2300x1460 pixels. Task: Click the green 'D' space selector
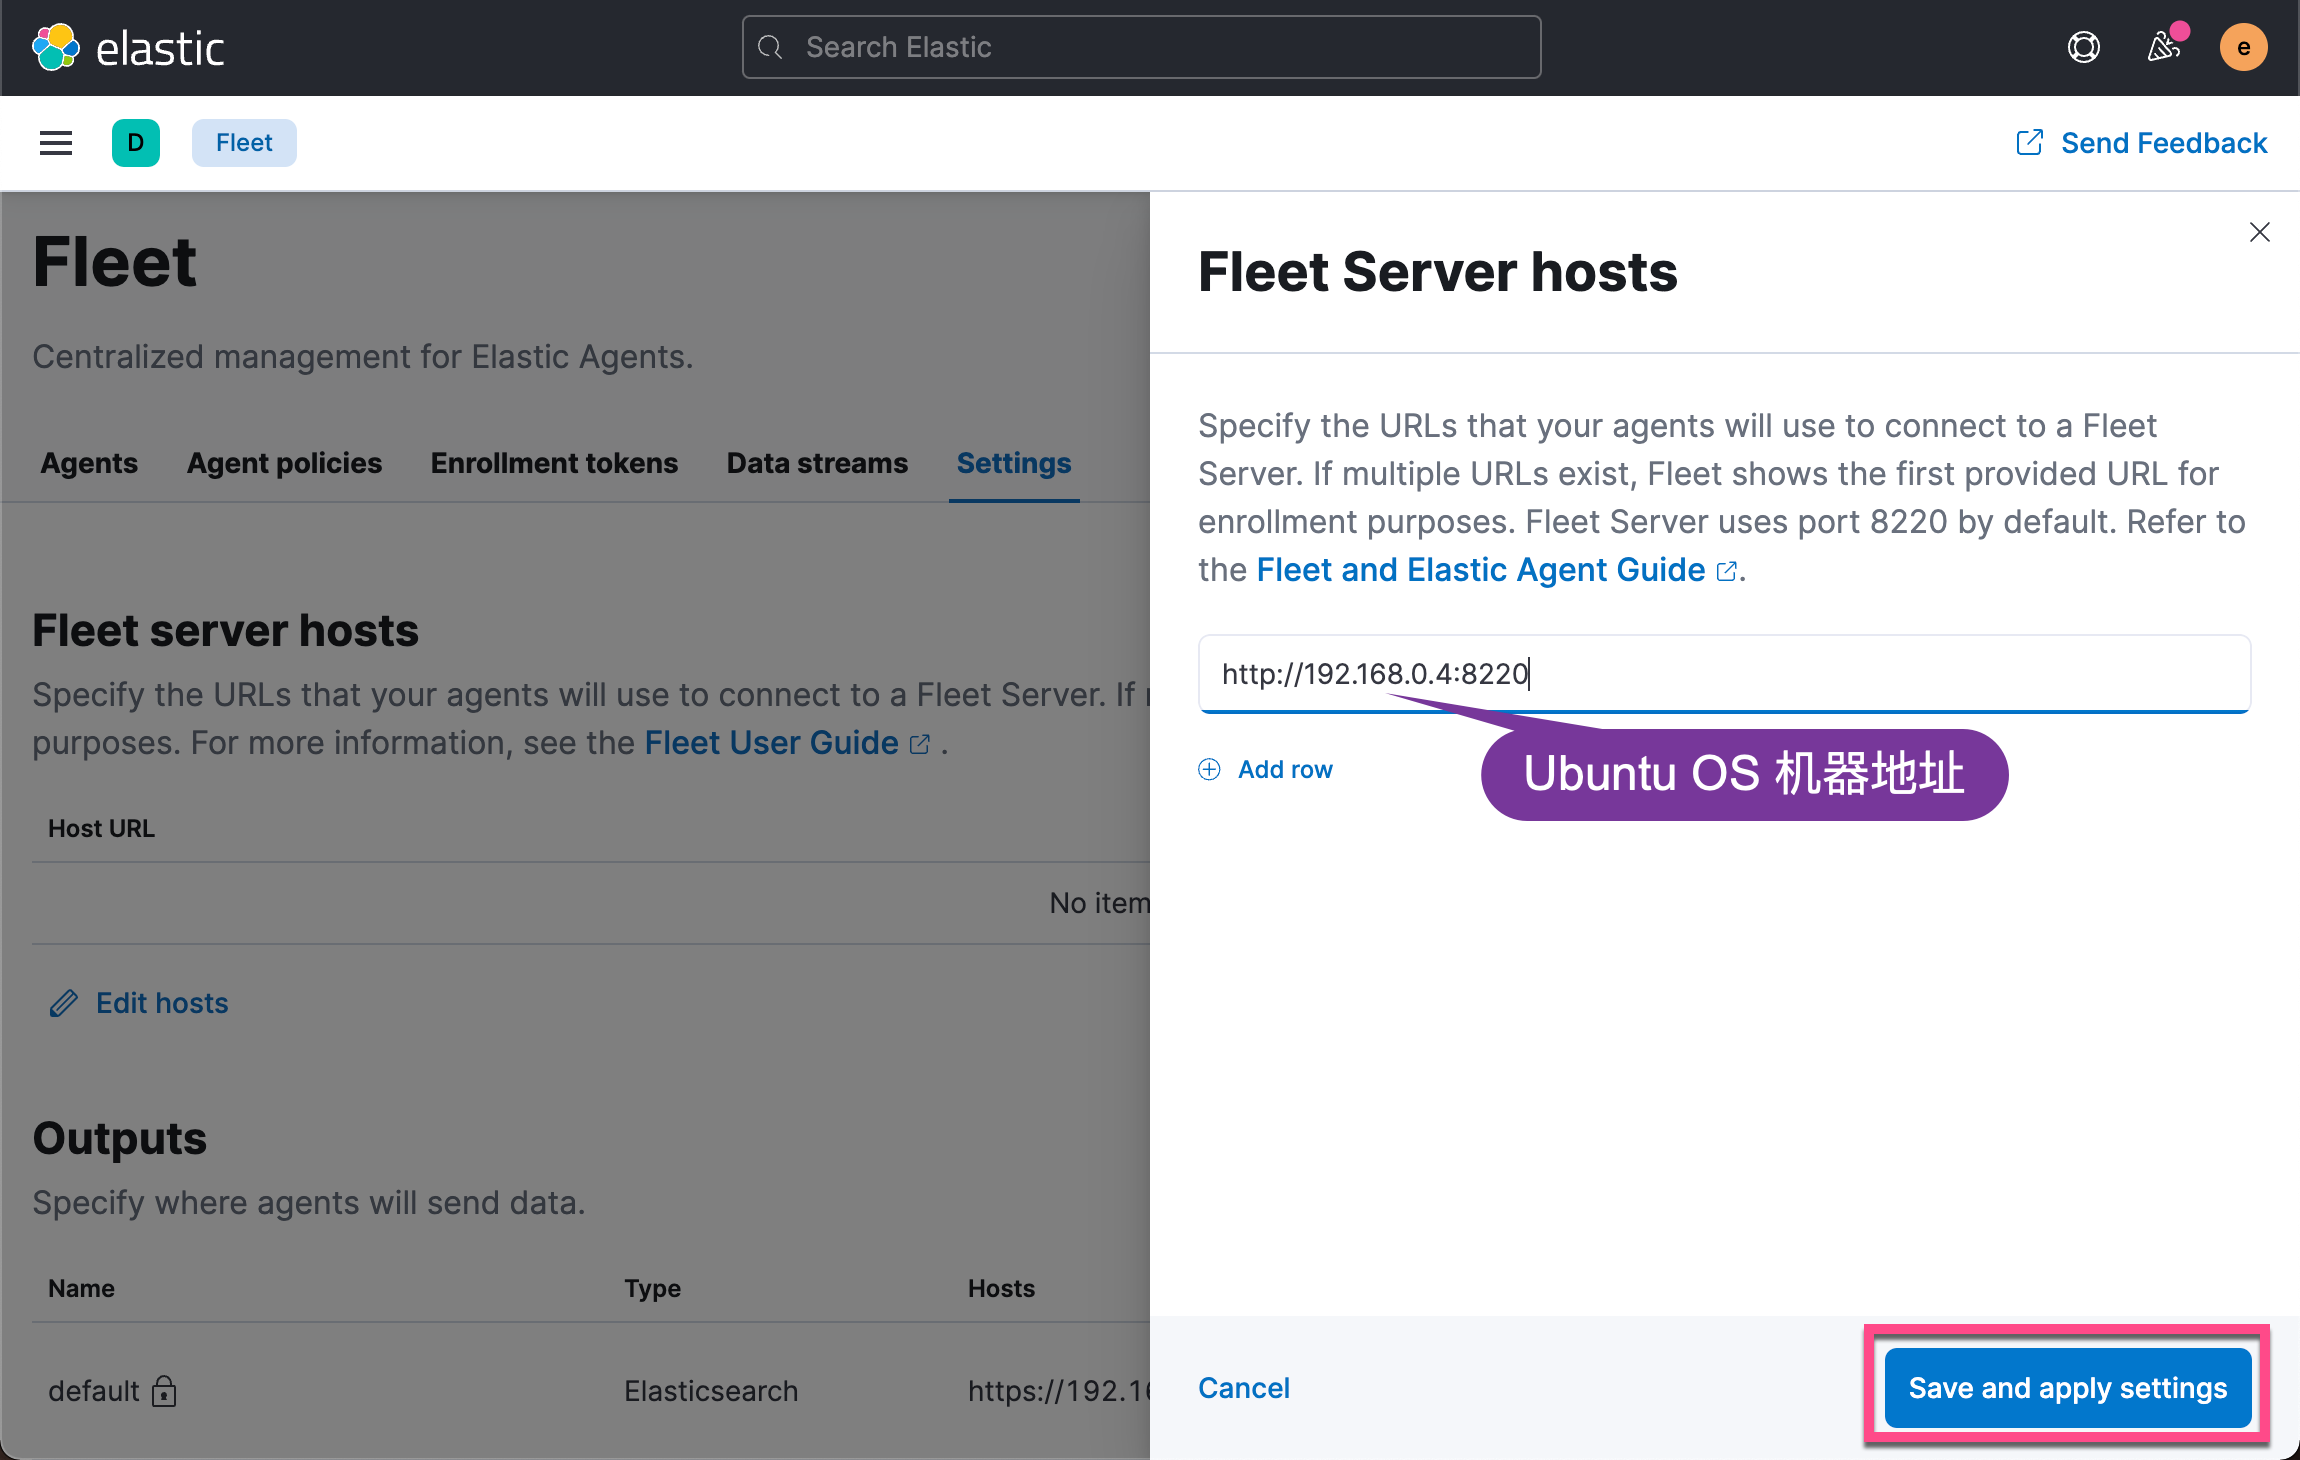pos(136,143)
